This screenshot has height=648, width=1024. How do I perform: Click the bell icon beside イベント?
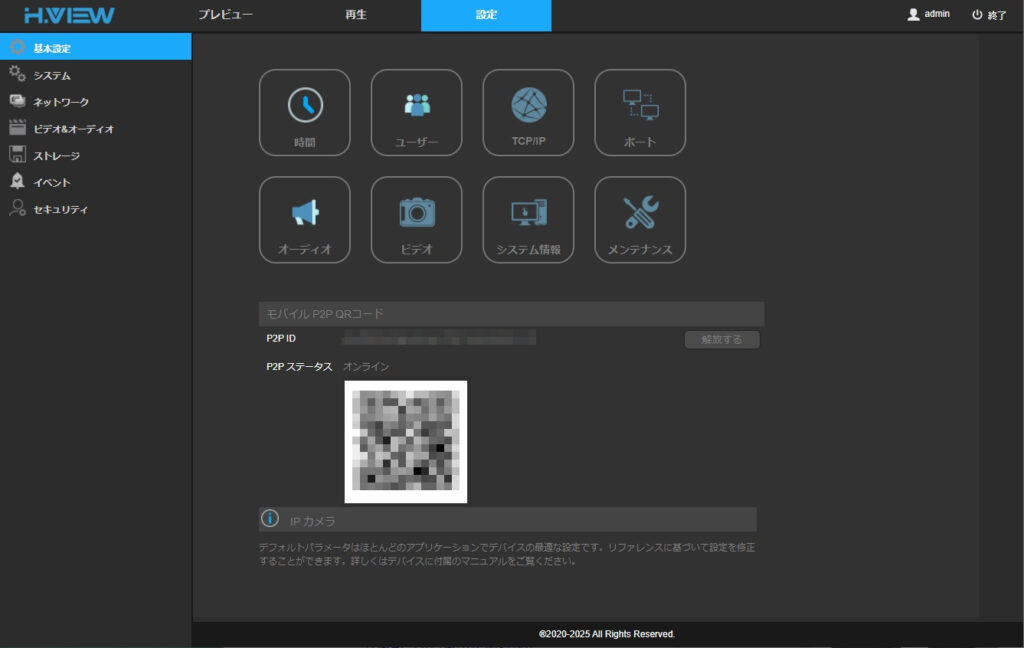coord(18,182)
